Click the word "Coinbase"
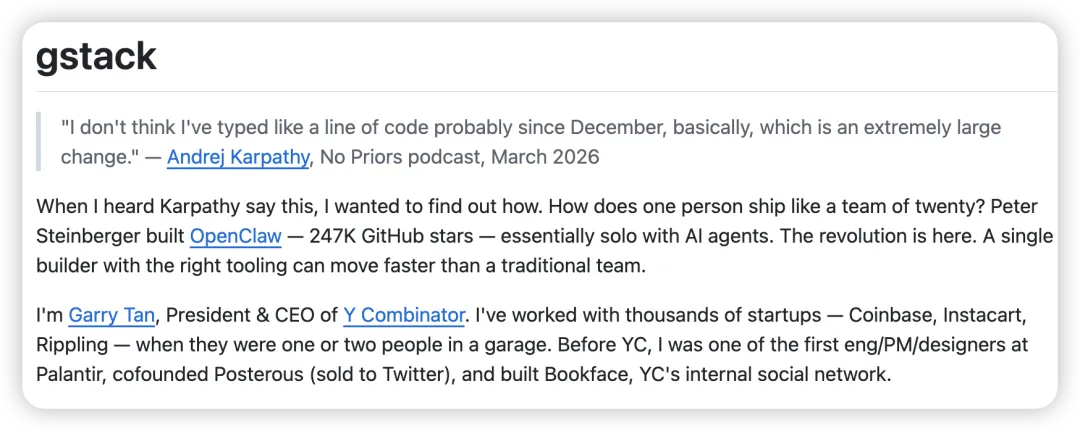 [x=892, y=315]
